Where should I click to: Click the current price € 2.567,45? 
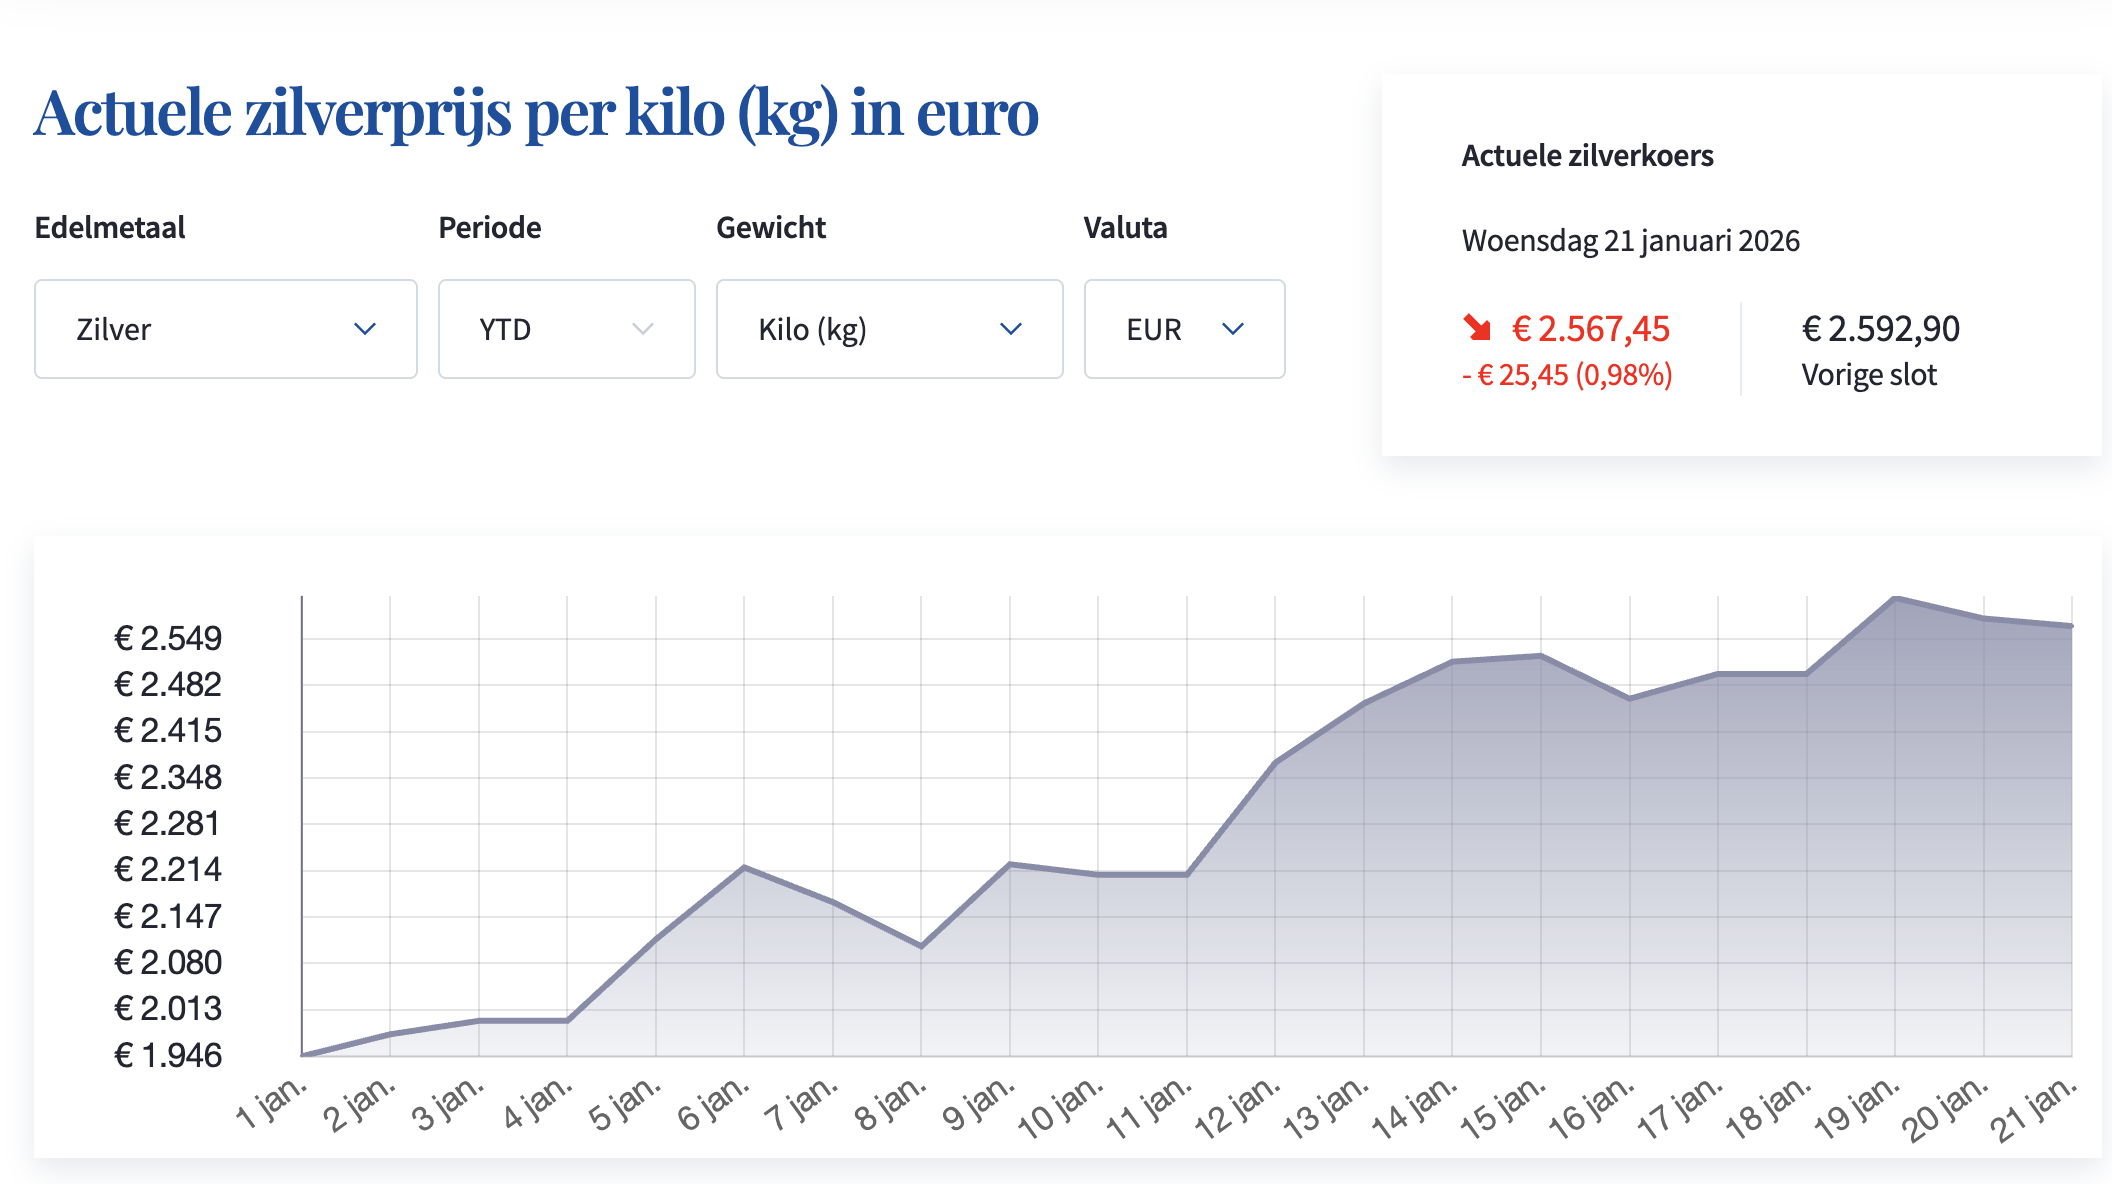coord(1590,329)
